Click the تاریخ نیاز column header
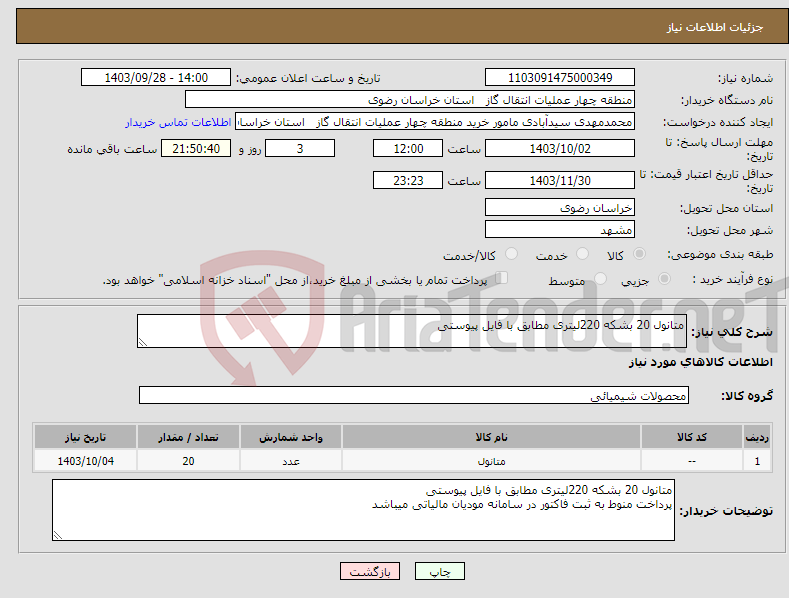The width and height of the screenshot is (789, 598). pos(86,437)
